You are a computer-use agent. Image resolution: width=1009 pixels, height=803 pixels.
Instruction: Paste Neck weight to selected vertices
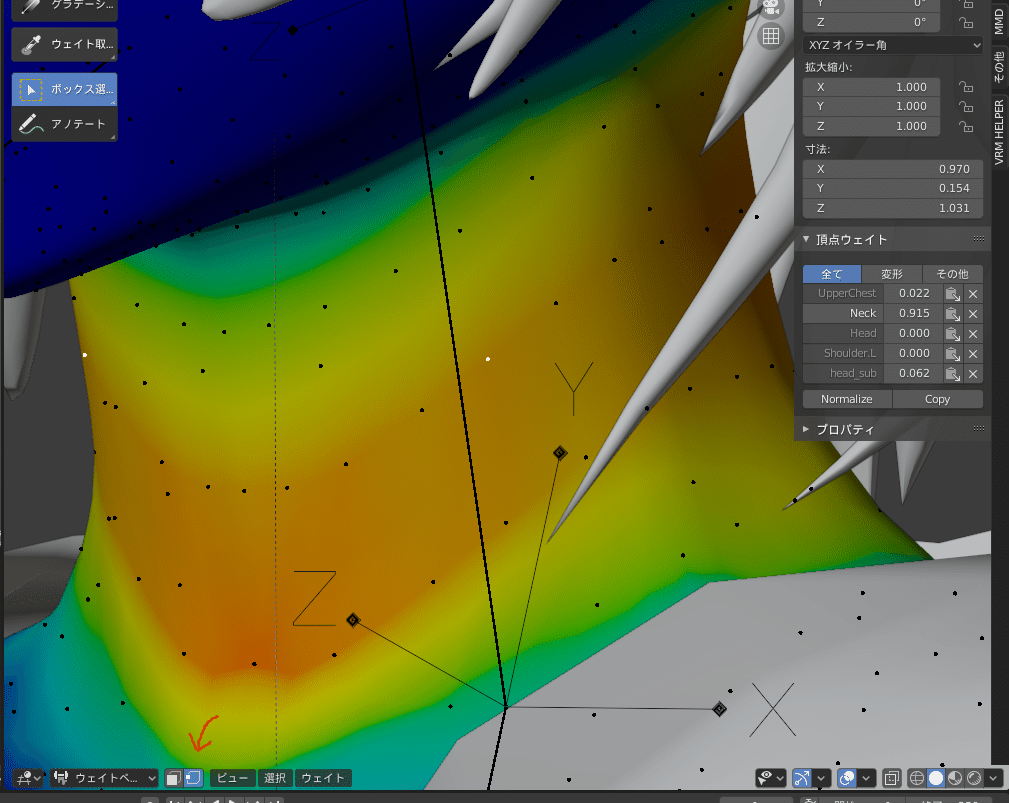coord(953,314)
